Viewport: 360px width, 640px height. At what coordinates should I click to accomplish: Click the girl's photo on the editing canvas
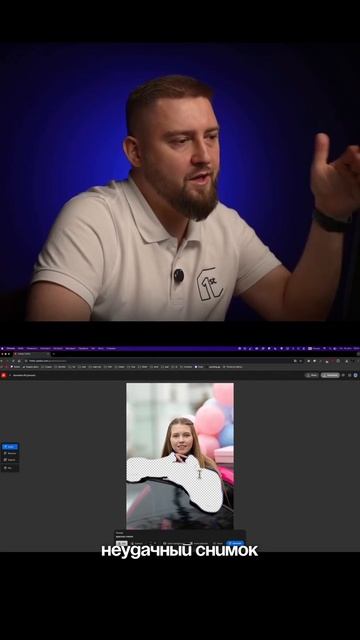[x=180, y=456]
